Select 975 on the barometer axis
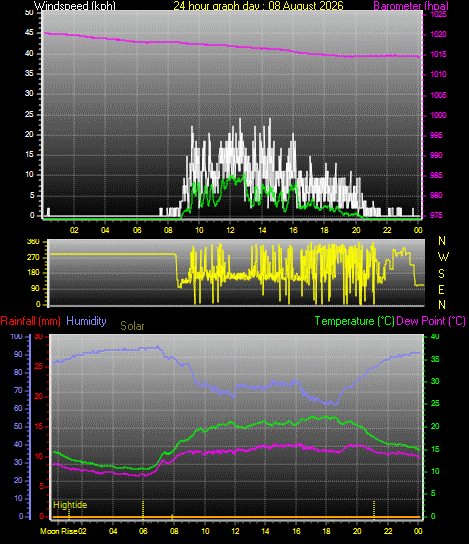Screen dimensions: 469x544 tap(436, 215)
